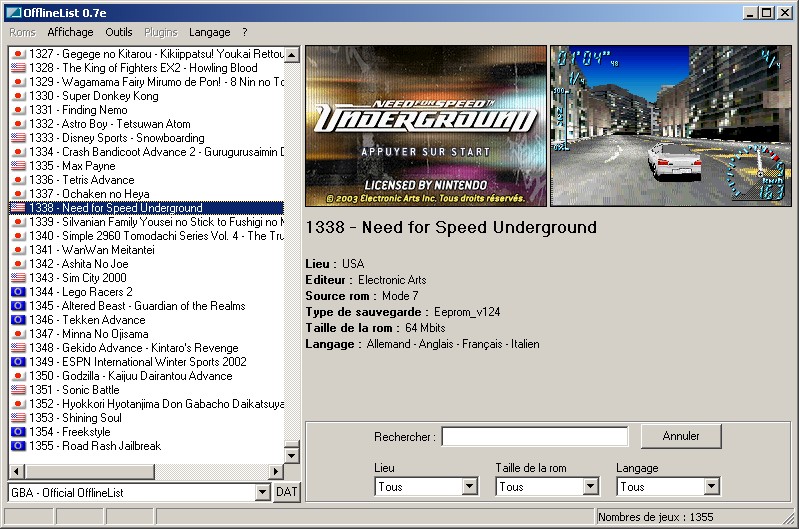Click the OfflineList application icon in title bar
The width and height of the screenshot is (799, 529).
point(13,13)
